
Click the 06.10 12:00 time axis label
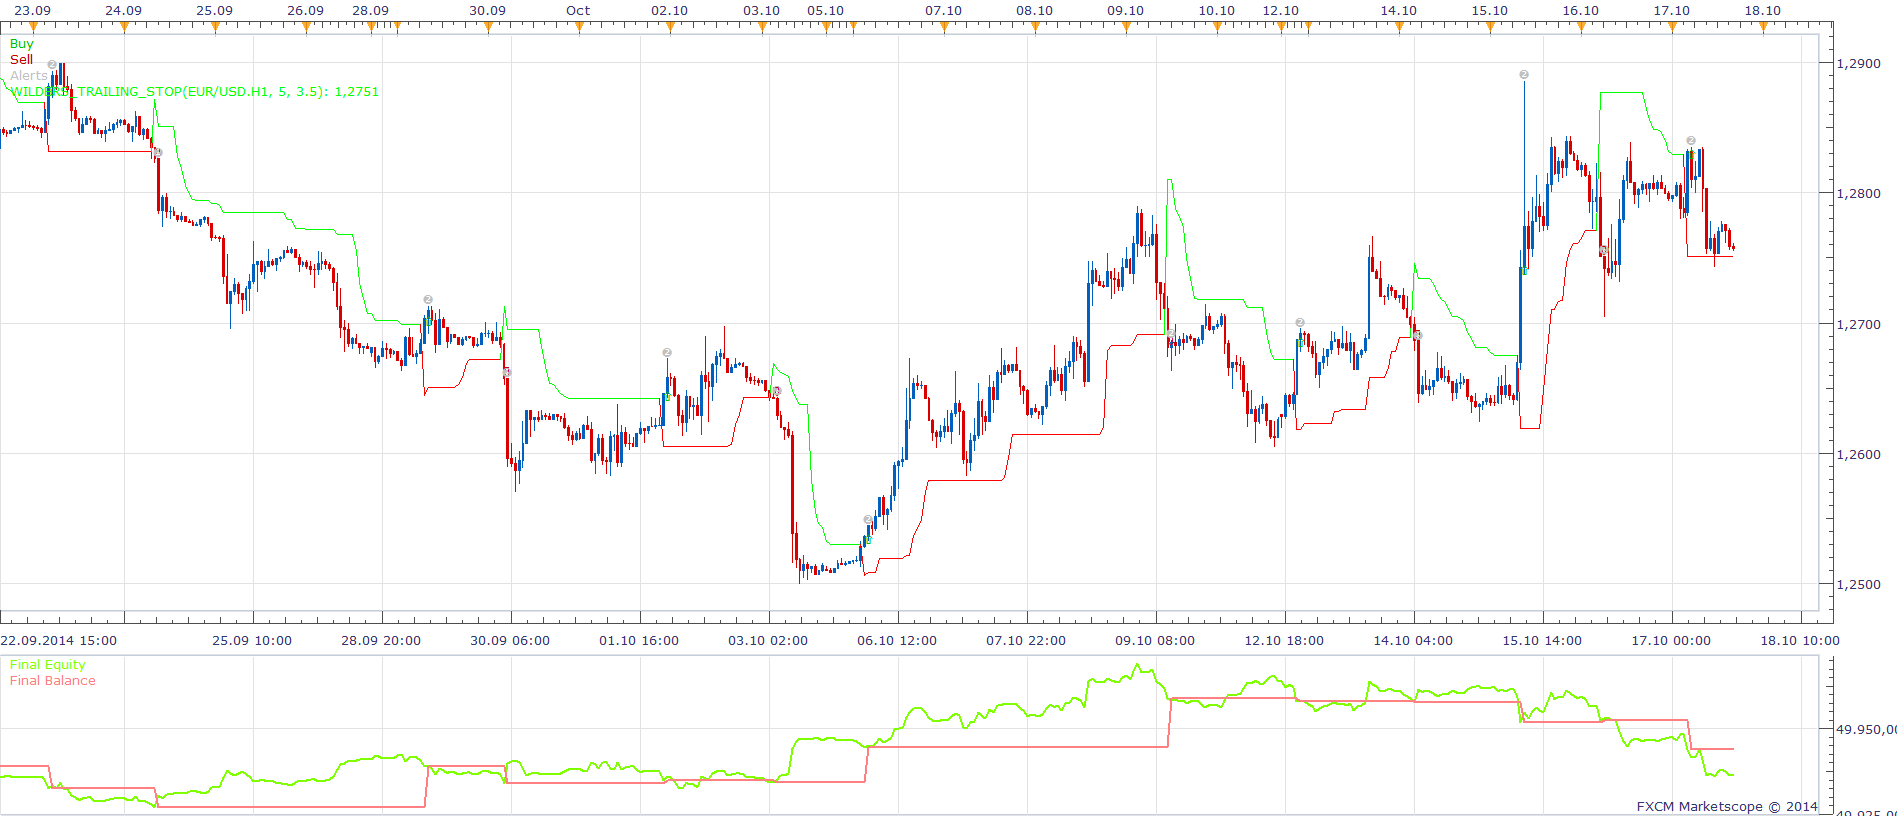[897, 640]
